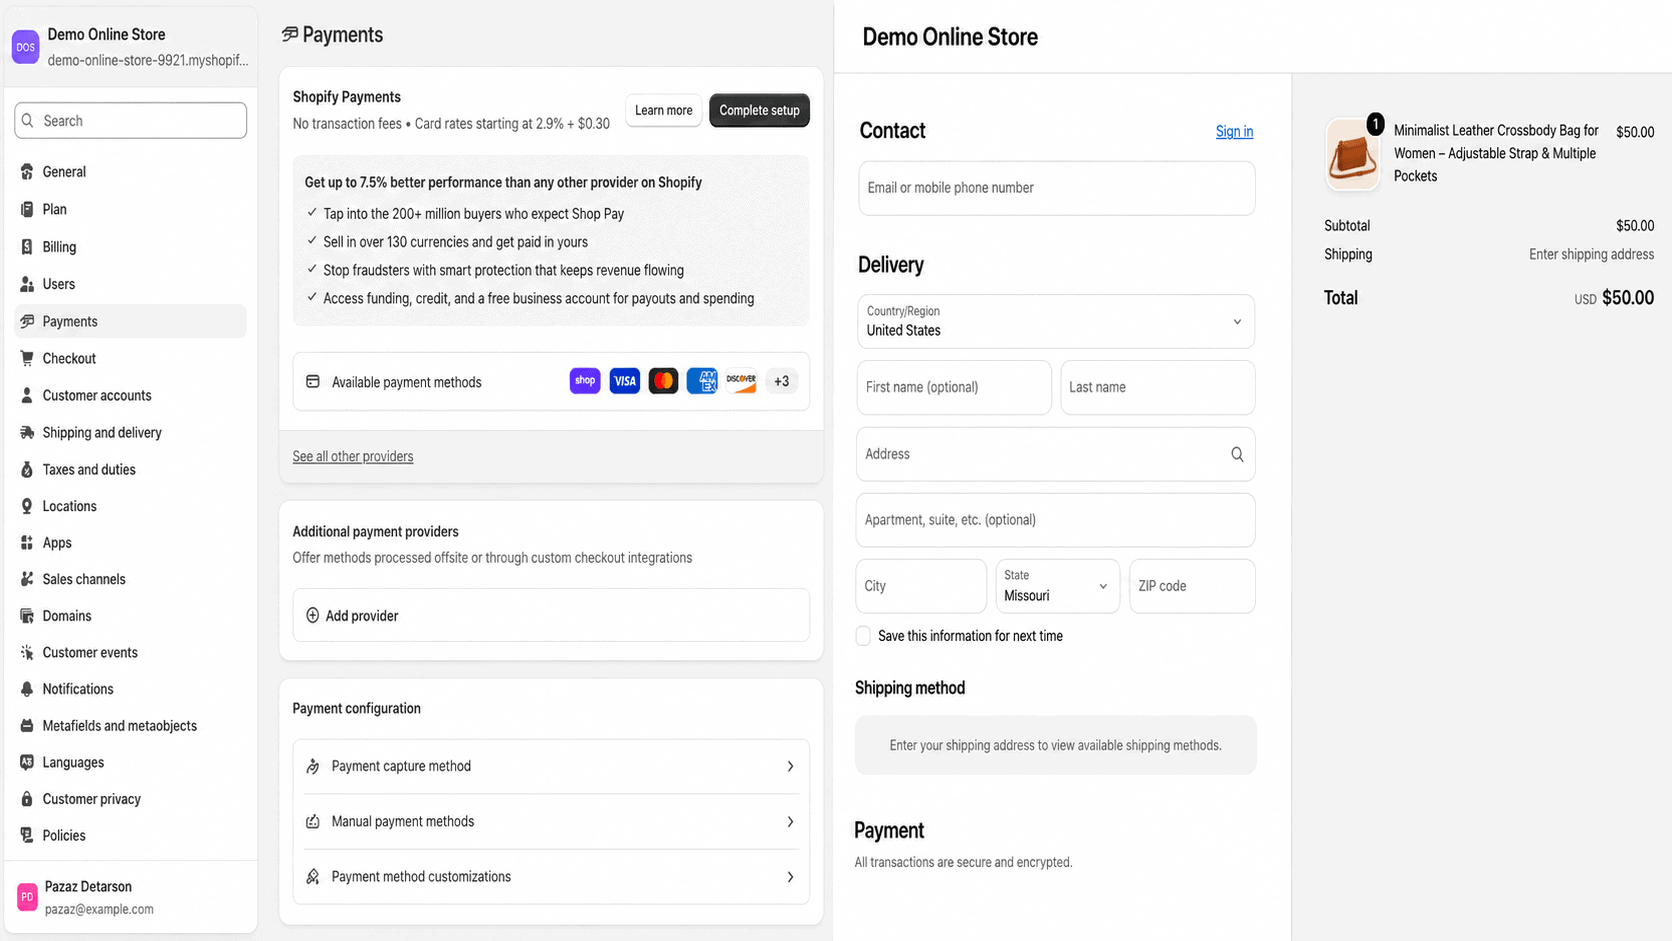Screen dimensions: 1672x941
Task: Click the Discover card icon
Action: [741, 381]
